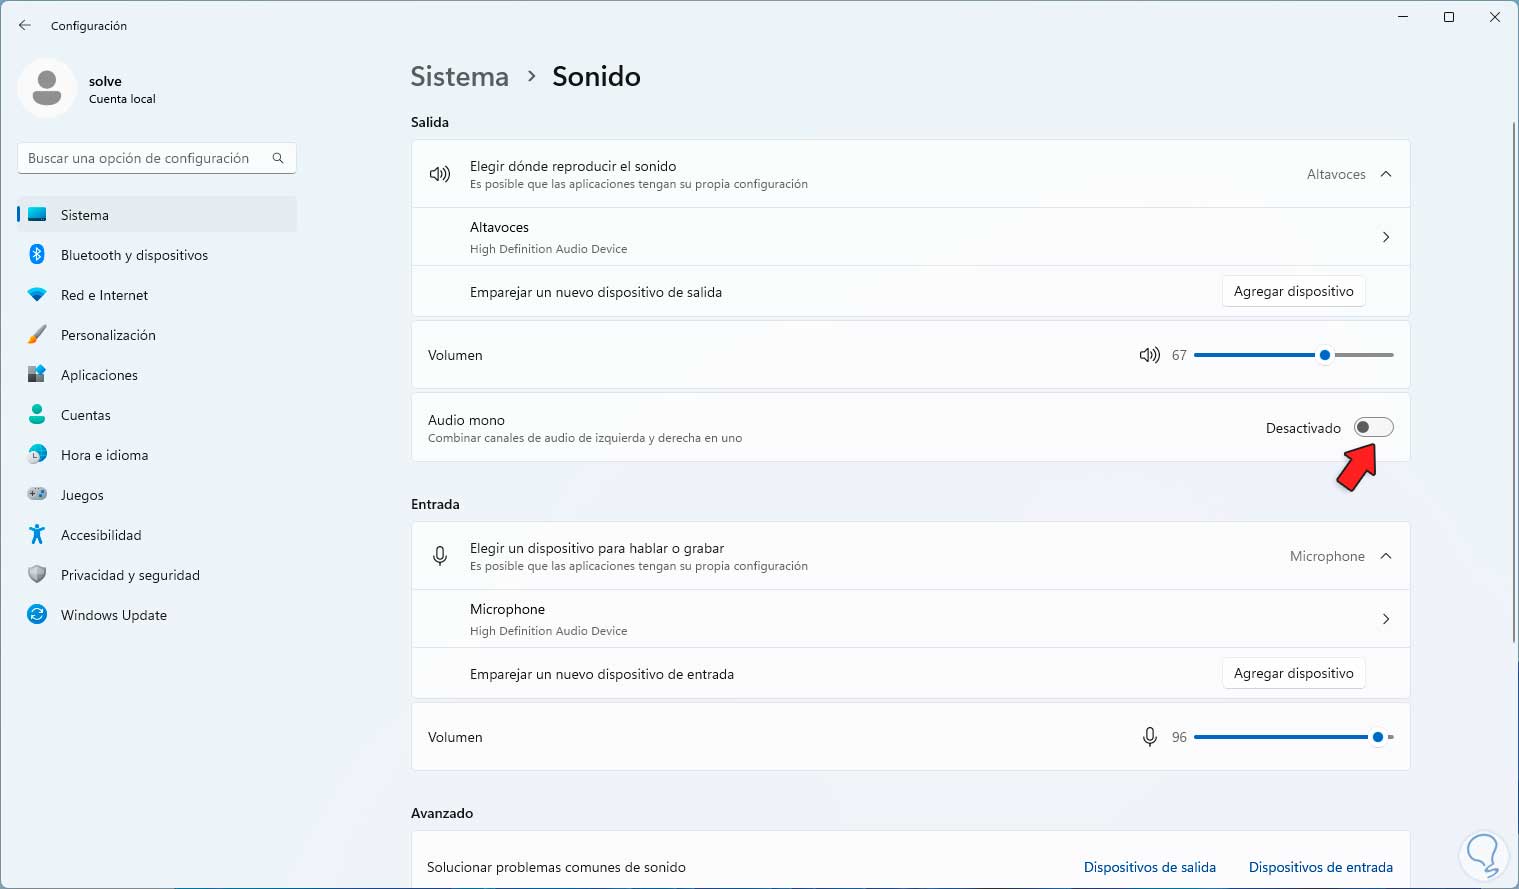
Task: Click the Accesibilidad figure icon
Action: (37, 535)
